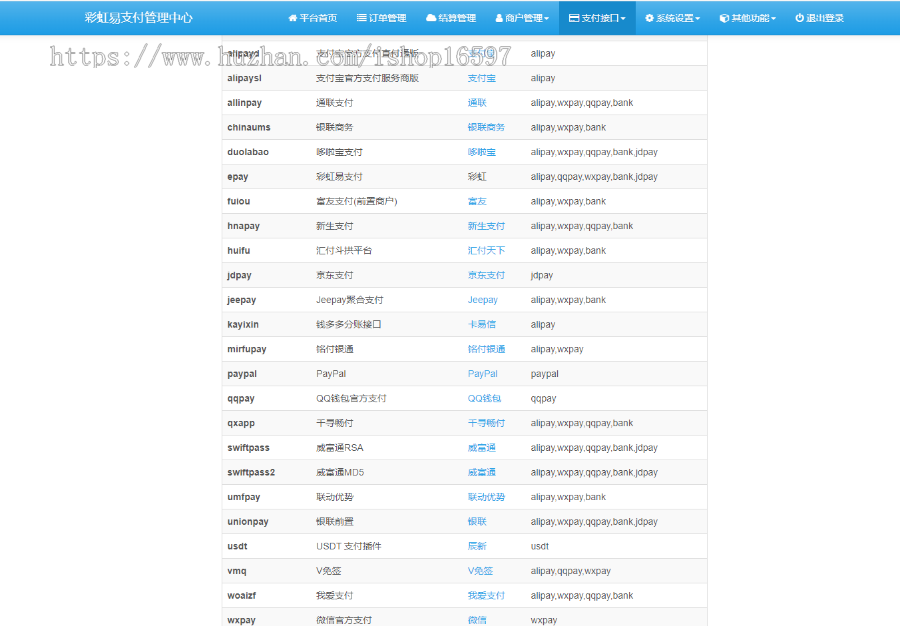Select the USDT 支付插件 description cell
Image resolution: width=900 pixels, height=626 pixels.
pos(348,547)
